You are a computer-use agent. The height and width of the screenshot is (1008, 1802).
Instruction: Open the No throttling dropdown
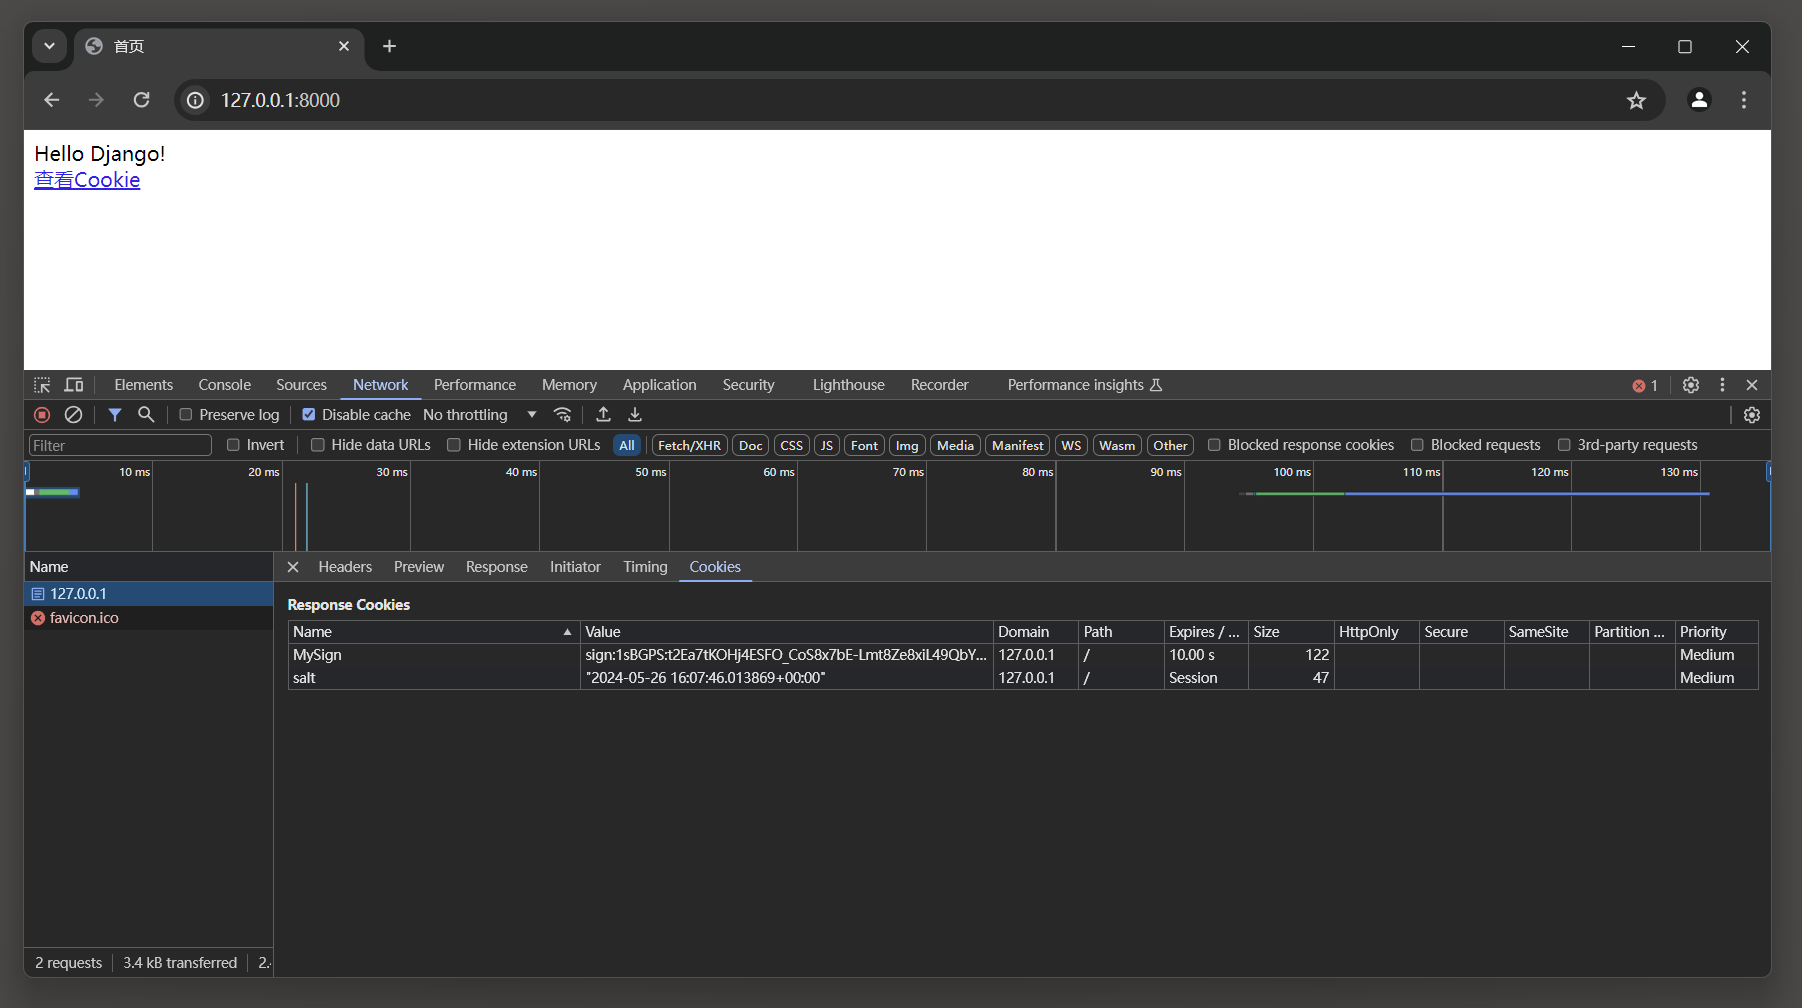tap(480, 415)
